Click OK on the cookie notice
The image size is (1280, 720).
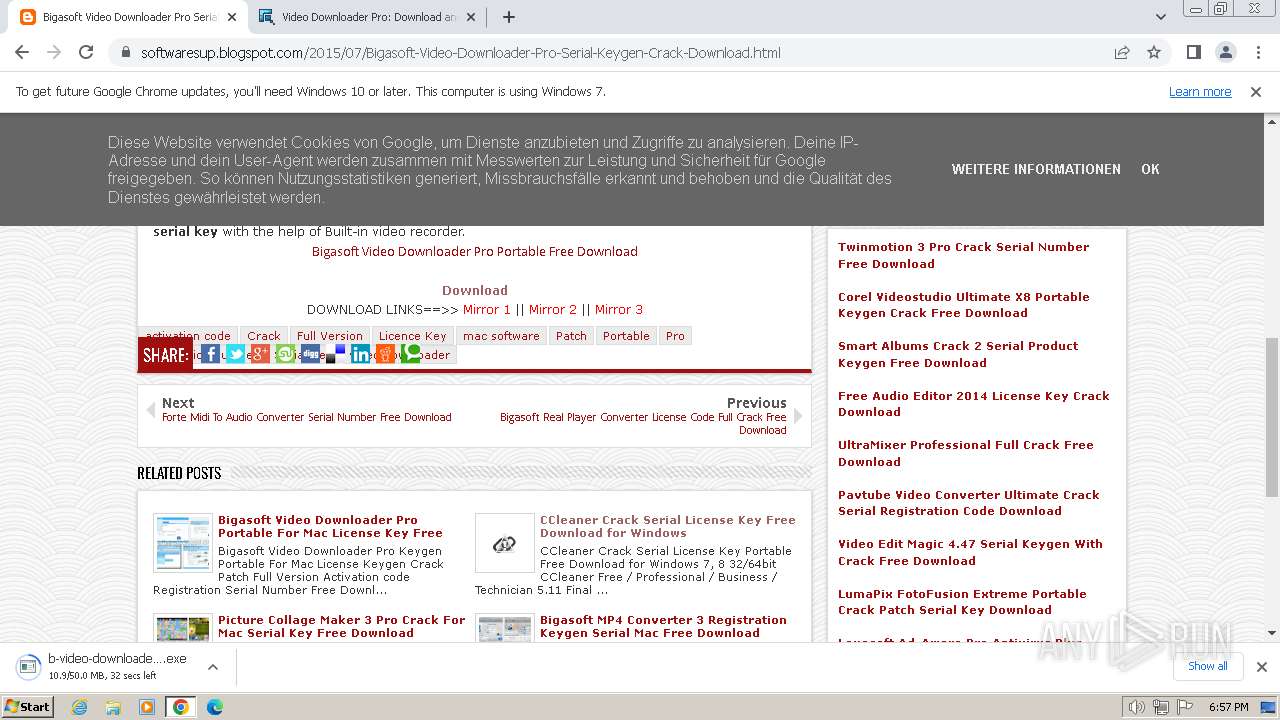[1150, 169]
